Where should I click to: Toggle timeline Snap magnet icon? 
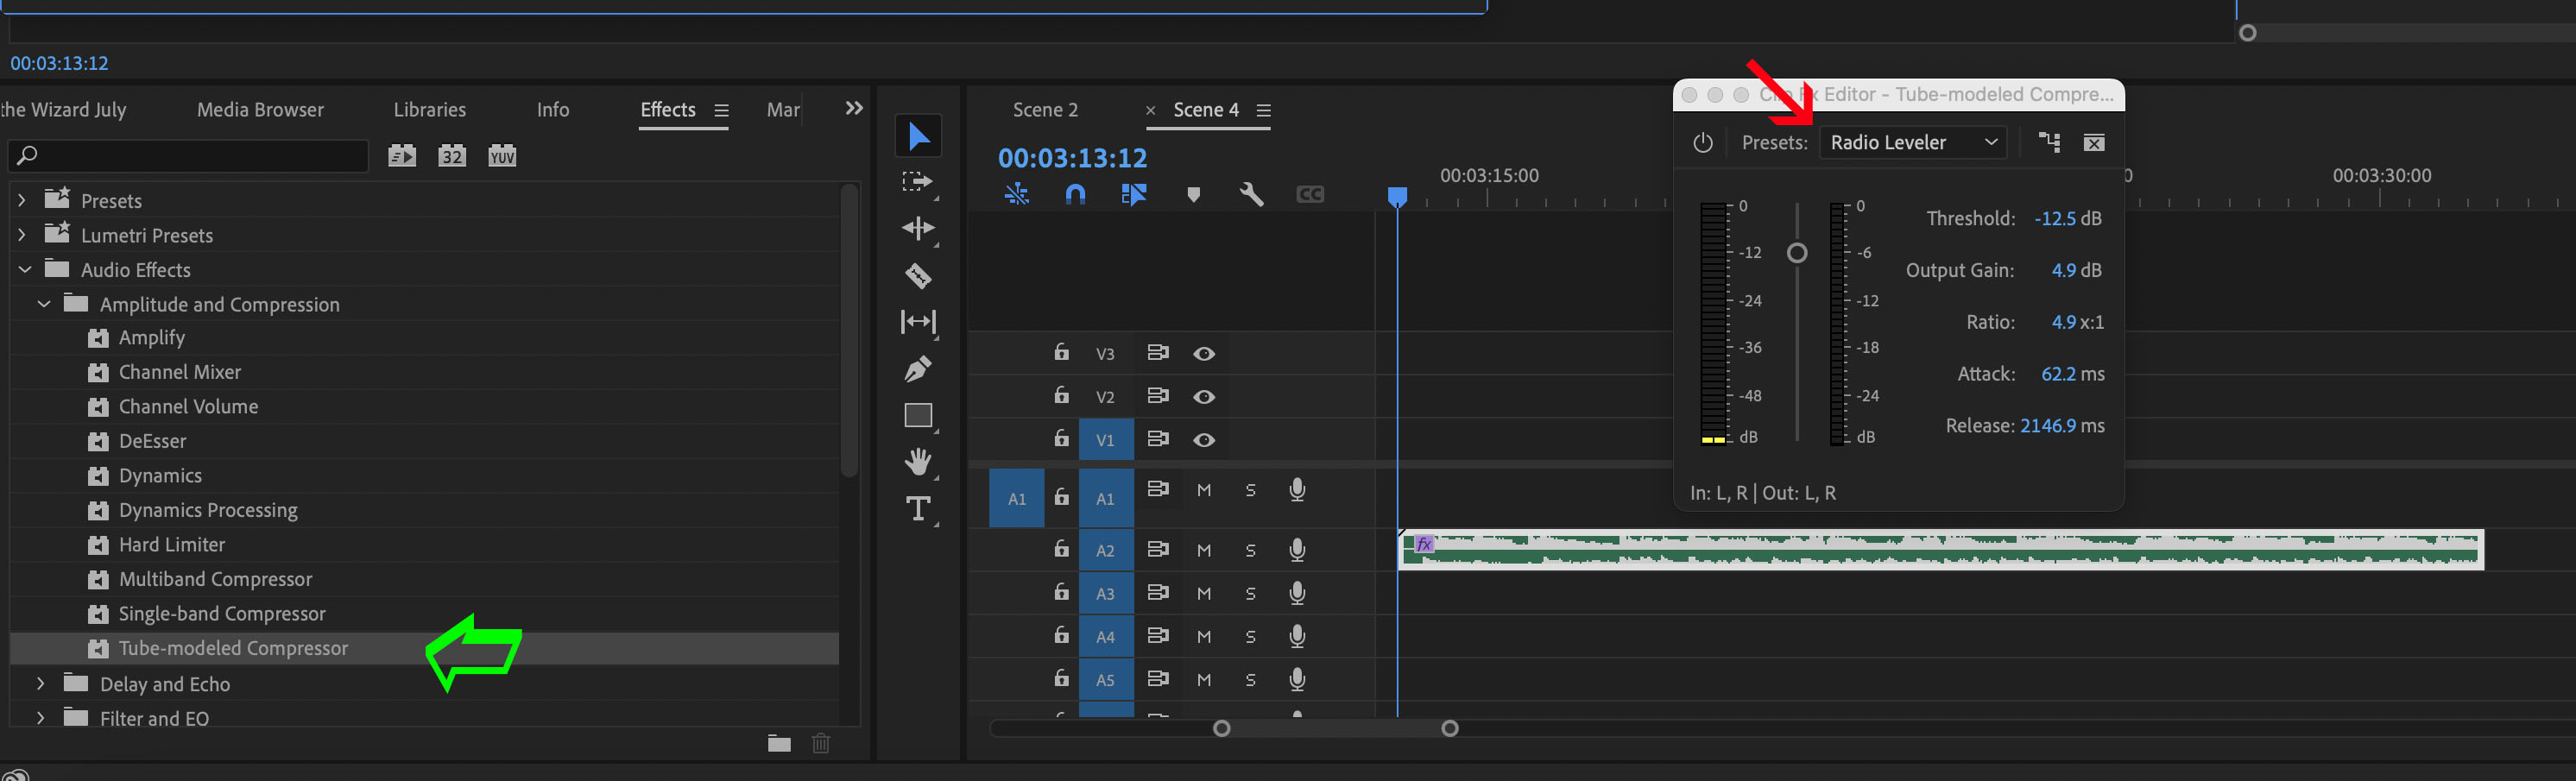[x=1075, y=194]
